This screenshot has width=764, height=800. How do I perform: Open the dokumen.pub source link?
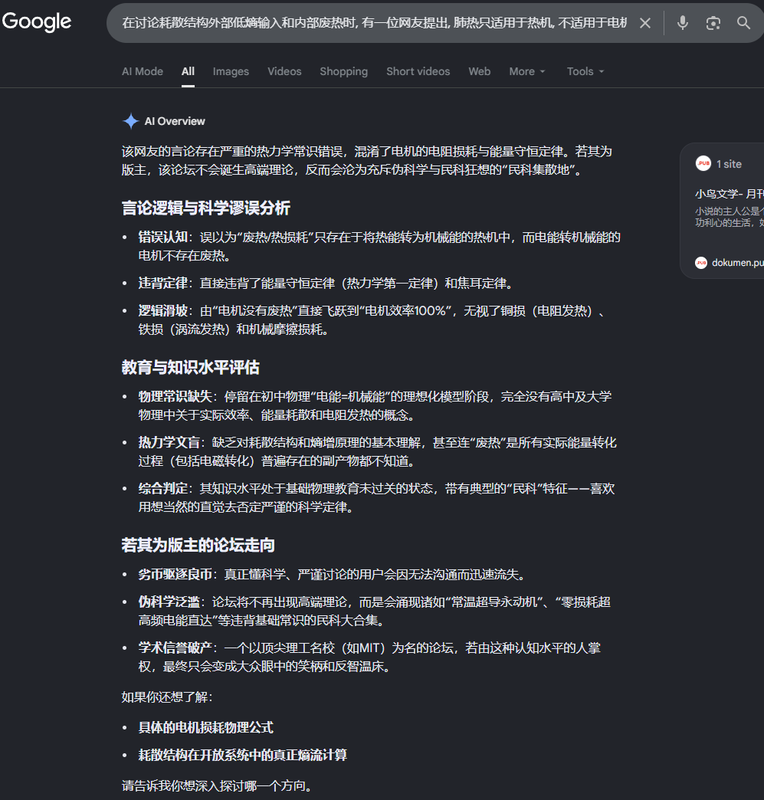tap(737, 263)
